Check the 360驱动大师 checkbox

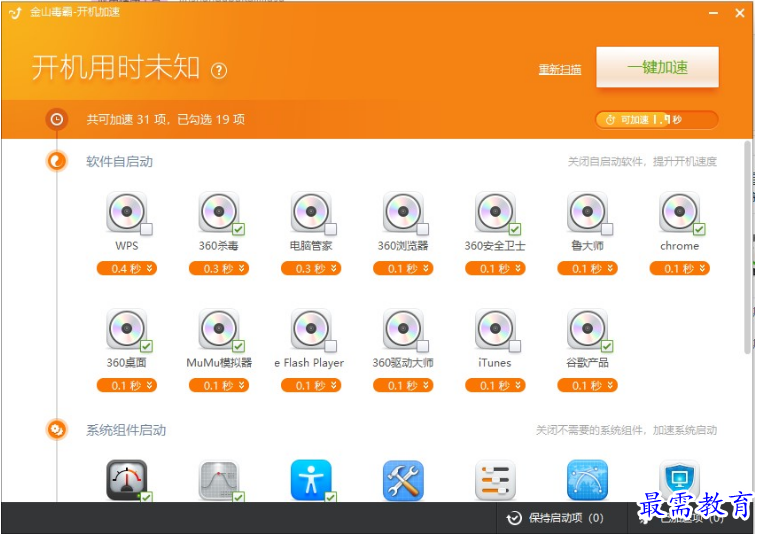423,346
